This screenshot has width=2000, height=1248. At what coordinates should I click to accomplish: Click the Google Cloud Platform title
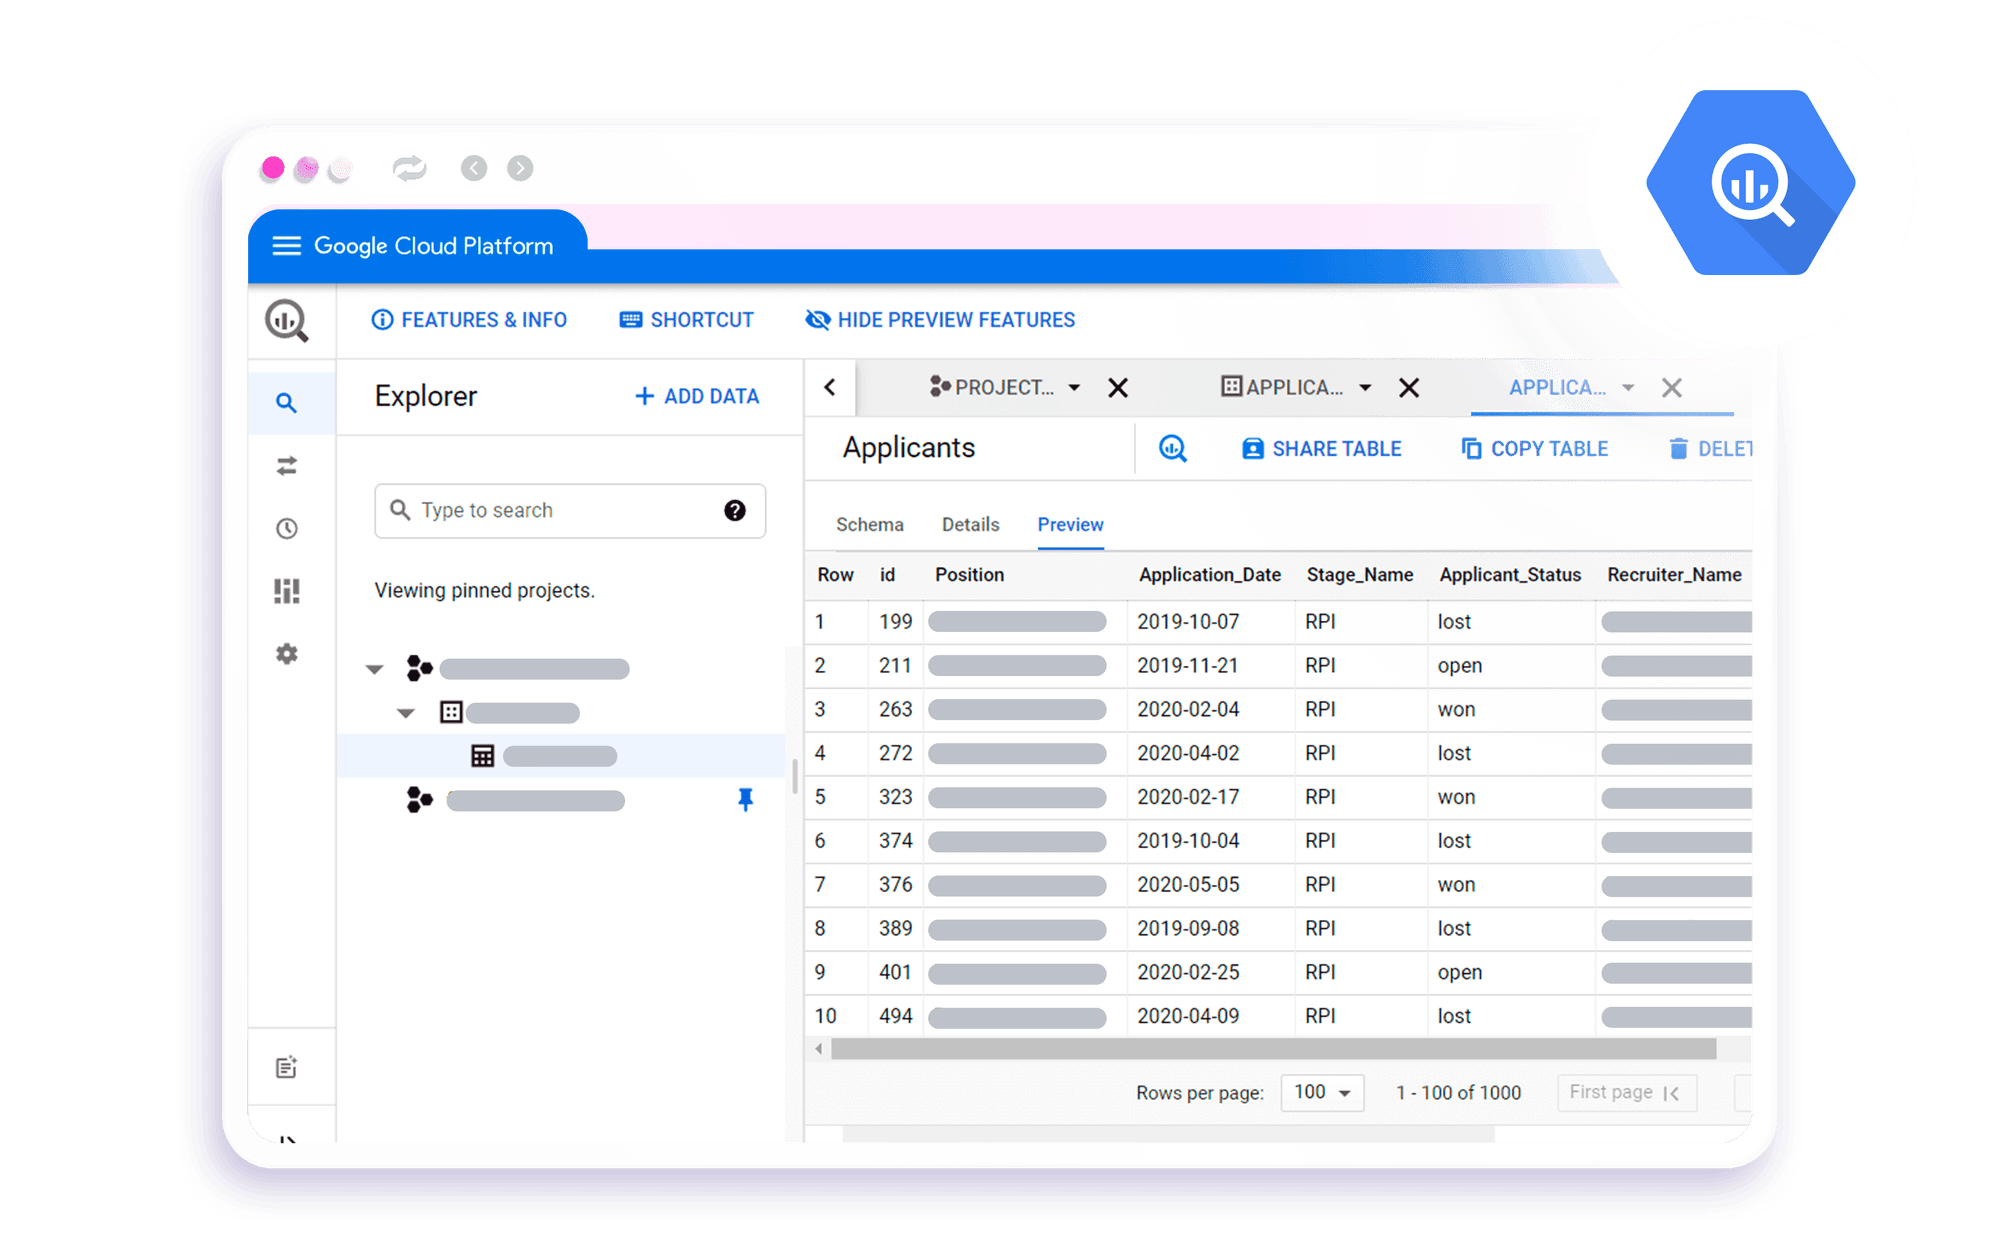click(x=433, y=246)
